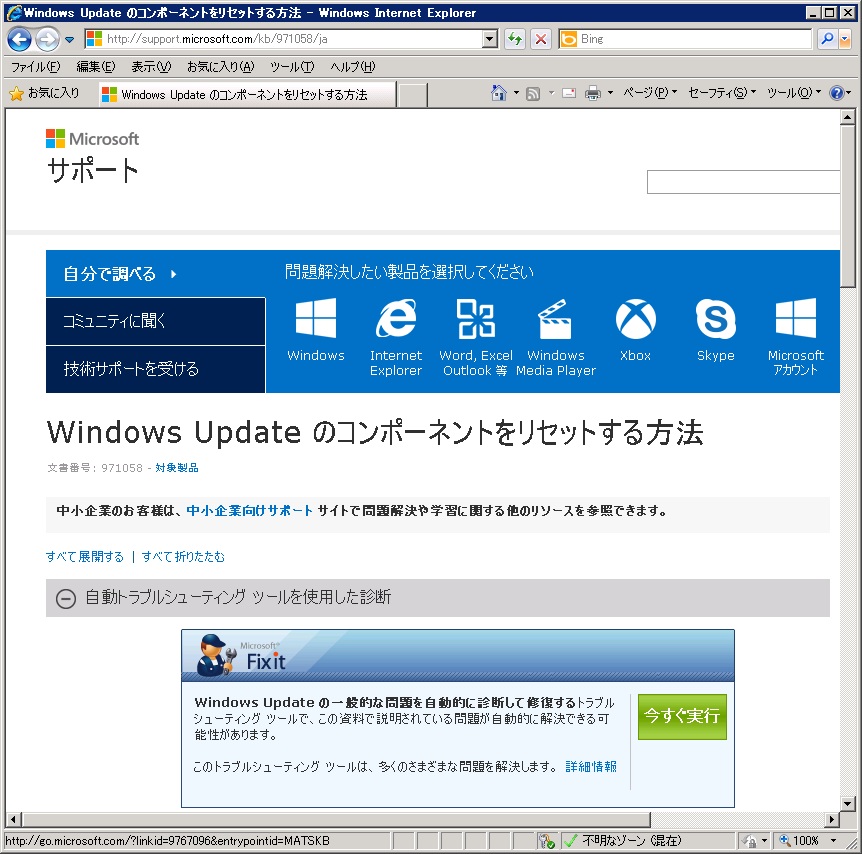Click the すべて展開する link
Screen dimensions: 862x854
[85, 557]
